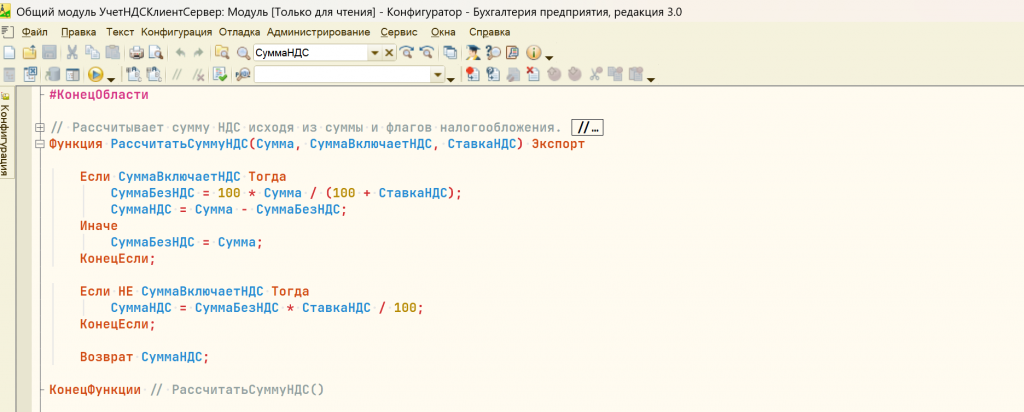
Task: Open file using folder toolbar icon
Action: tap(29, 53)
